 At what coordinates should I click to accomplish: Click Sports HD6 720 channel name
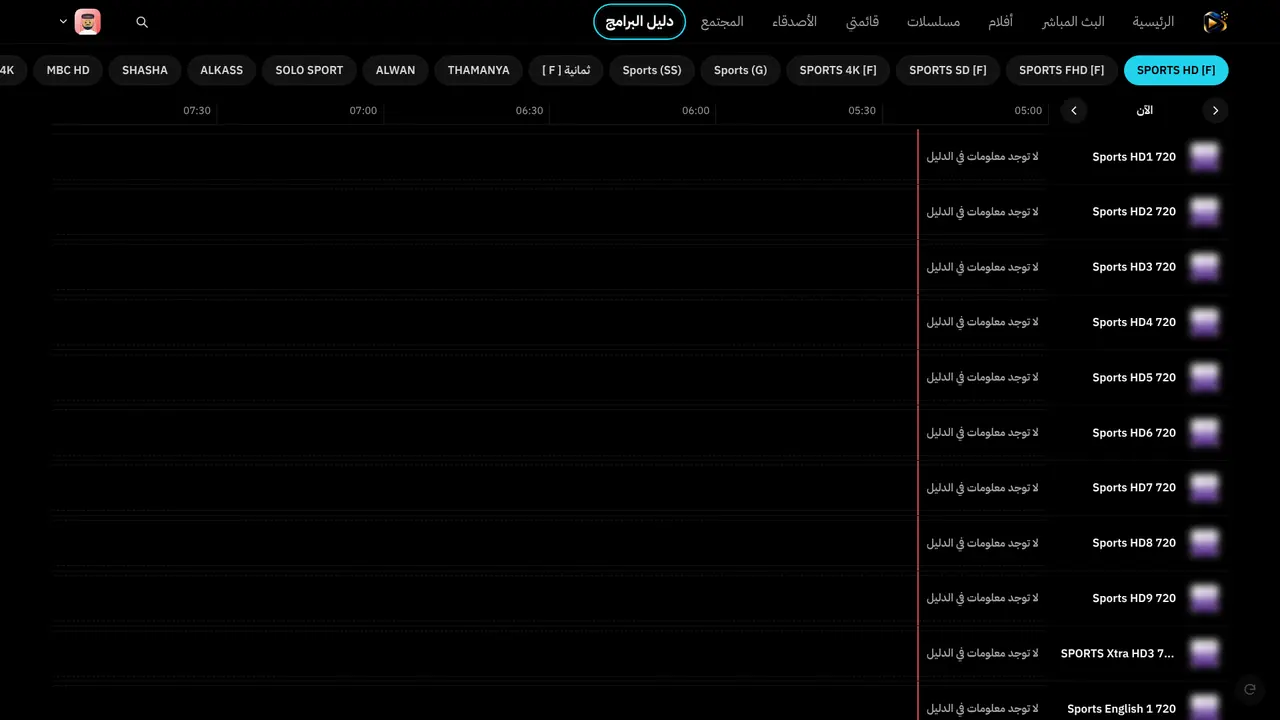1134,433
